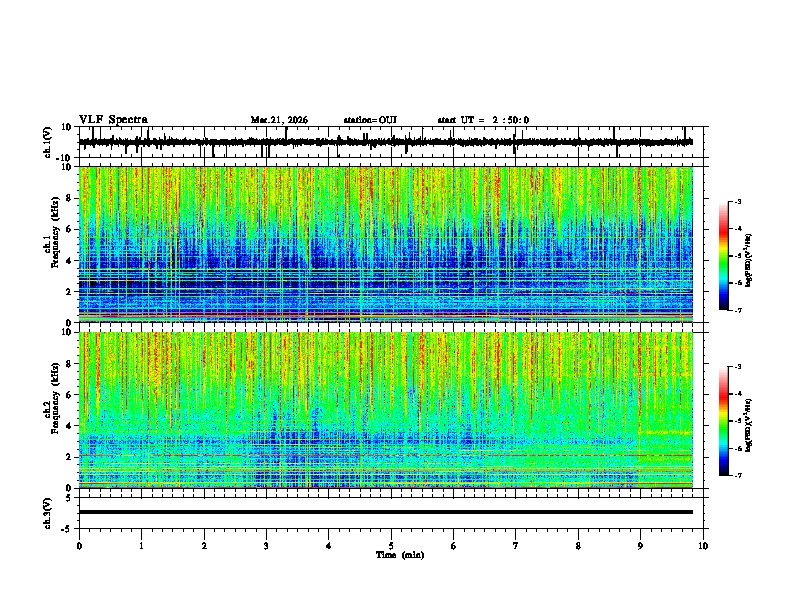792x612 pixels.
Task: Click the "6" kHz tick of the ch.2 spectrogram
Action: tap(69, 395)
